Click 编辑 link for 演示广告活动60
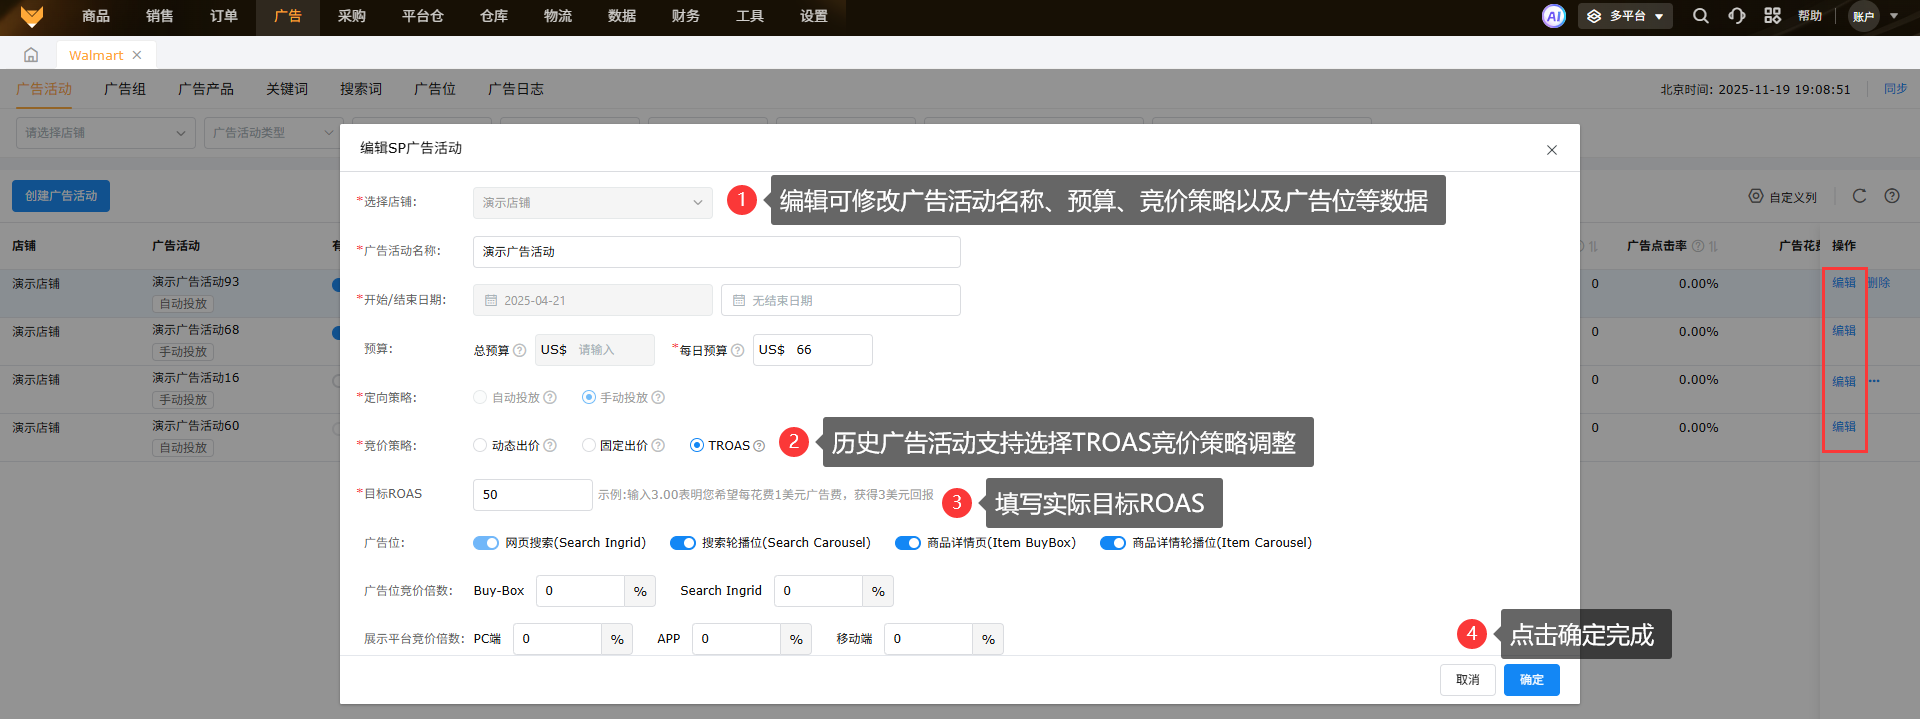The height and width of the screenshot is (719, 1920). pos(1844,427)
